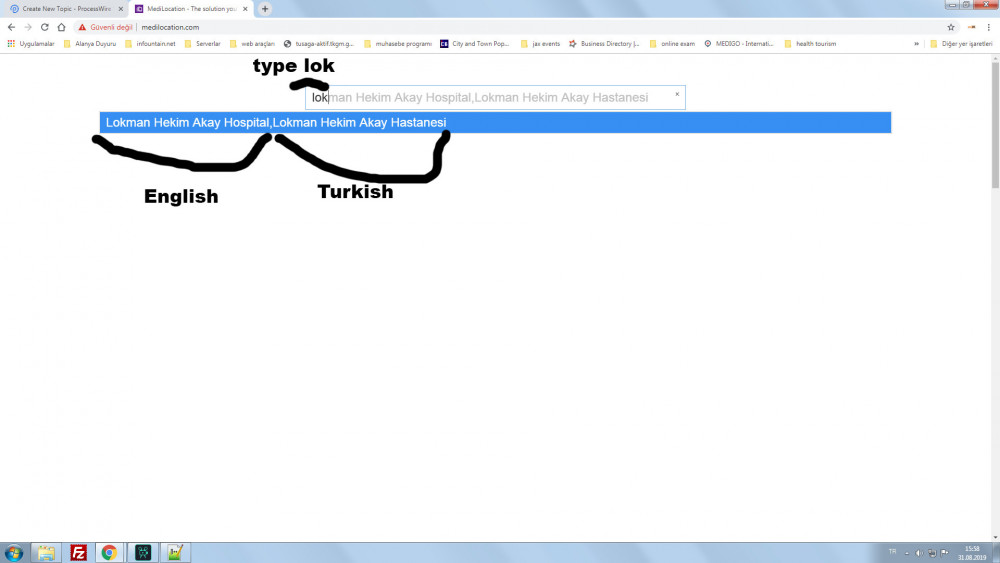The width and height of the screenshot is (1000, 563).
Task: Select the MediLocation tab
Action: (x=191, y=9)
